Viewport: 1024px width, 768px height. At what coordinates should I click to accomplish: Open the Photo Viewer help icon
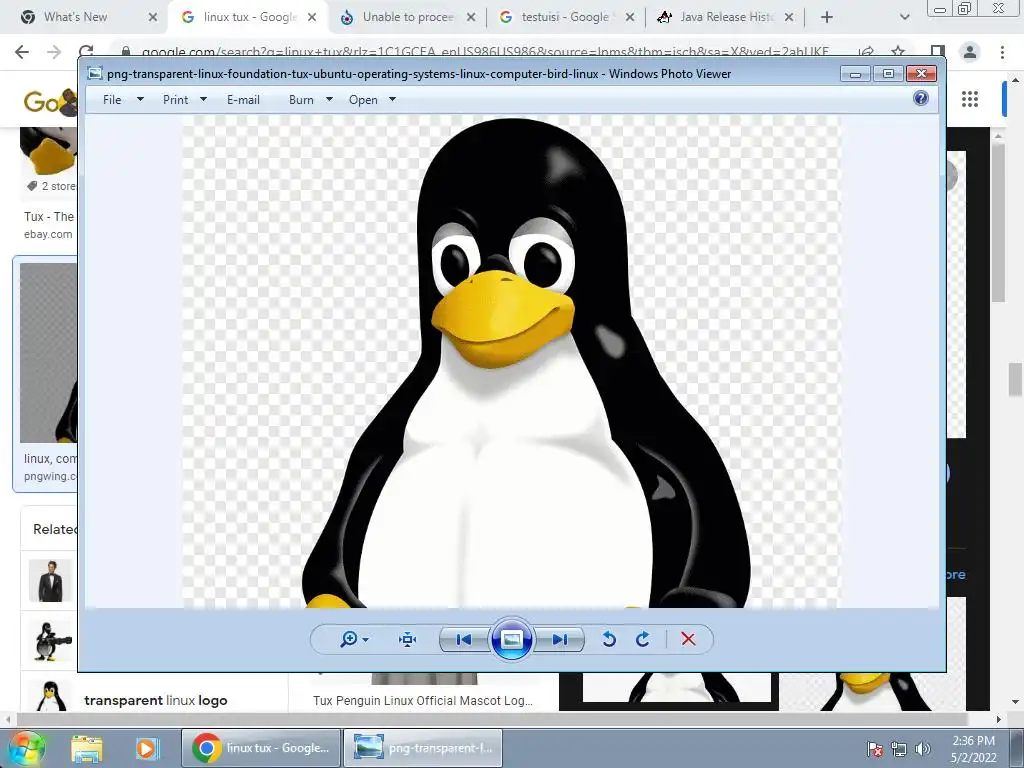click(921, 99)
